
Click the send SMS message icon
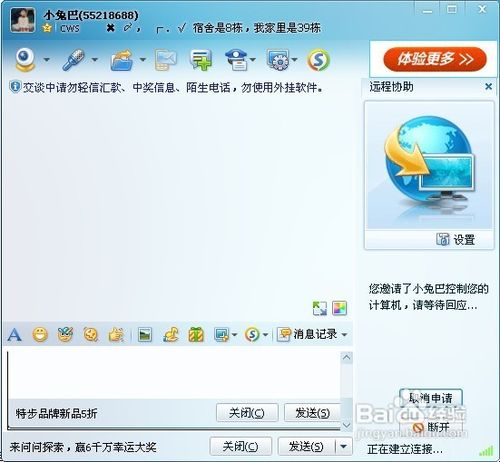pos(165,60)
